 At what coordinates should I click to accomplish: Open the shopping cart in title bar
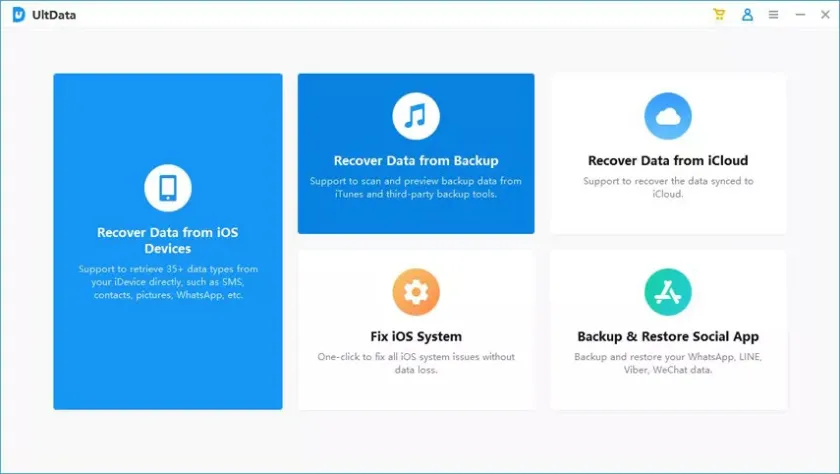click(719, 15)
